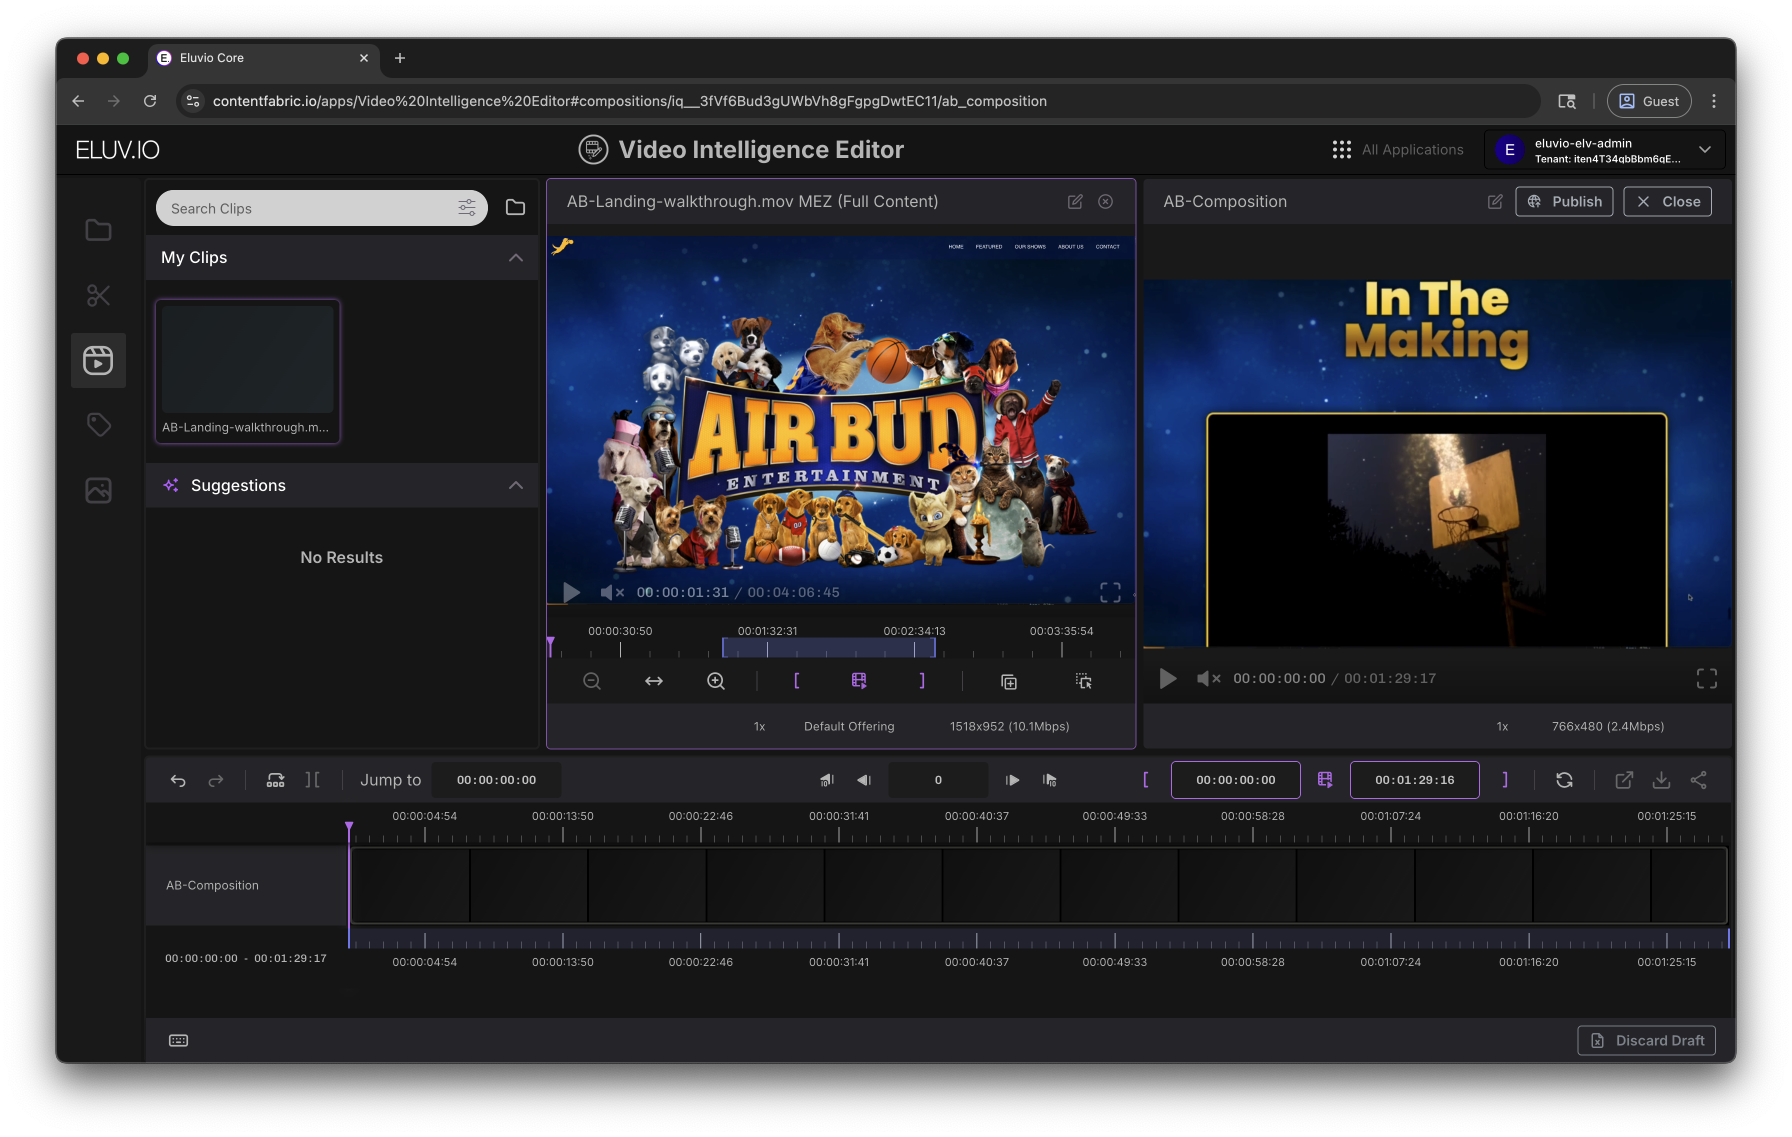
Task: Toggle mute on AB-Composition player
Action: tap(1208, 679)
